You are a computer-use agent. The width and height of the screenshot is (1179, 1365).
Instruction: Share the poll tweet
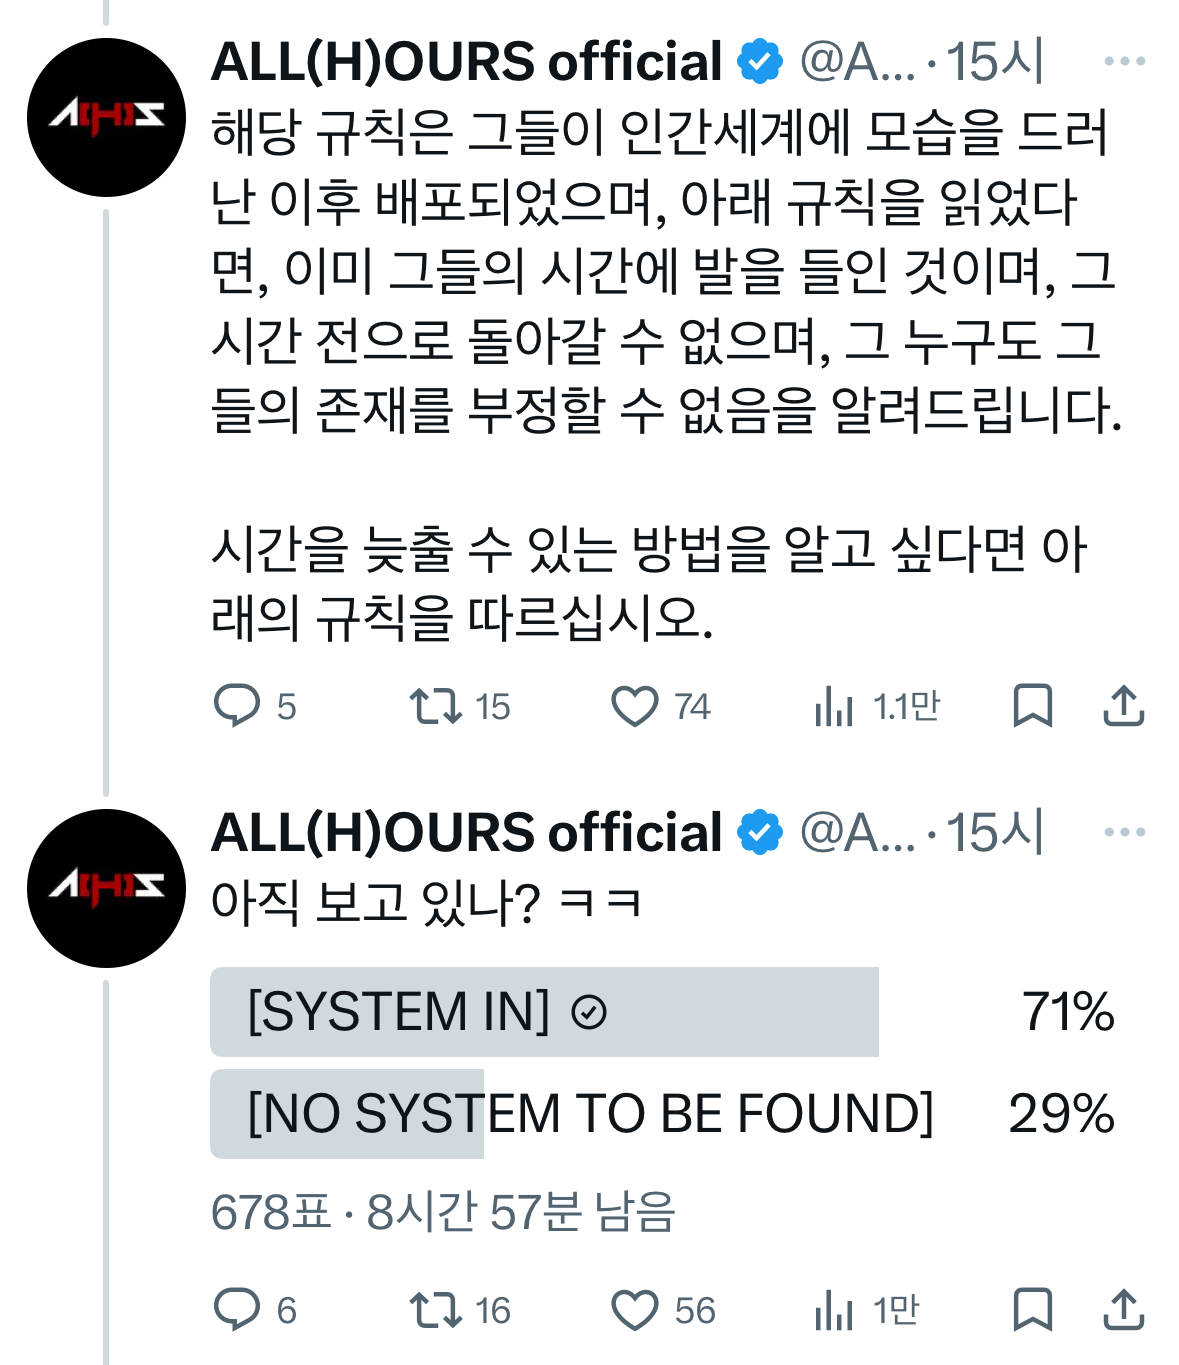pyautogui.click(x=1123, y=1310)
